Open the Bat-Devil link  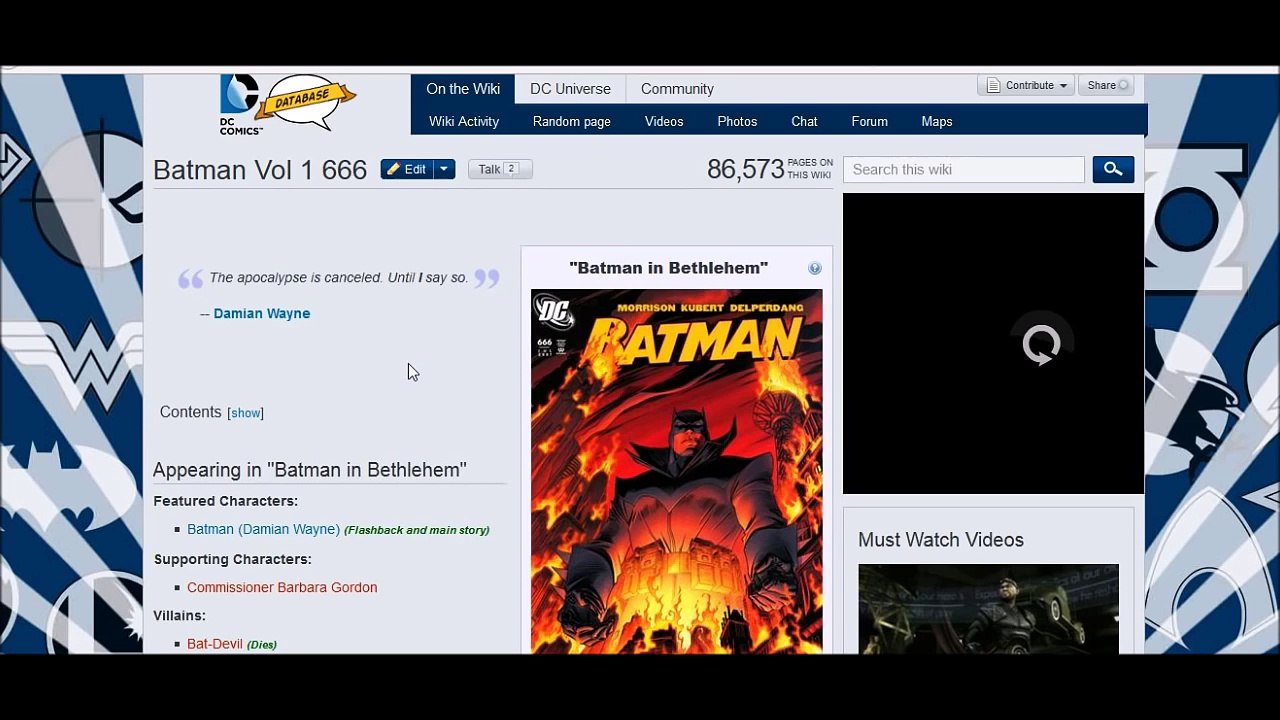tap(215, 644)
